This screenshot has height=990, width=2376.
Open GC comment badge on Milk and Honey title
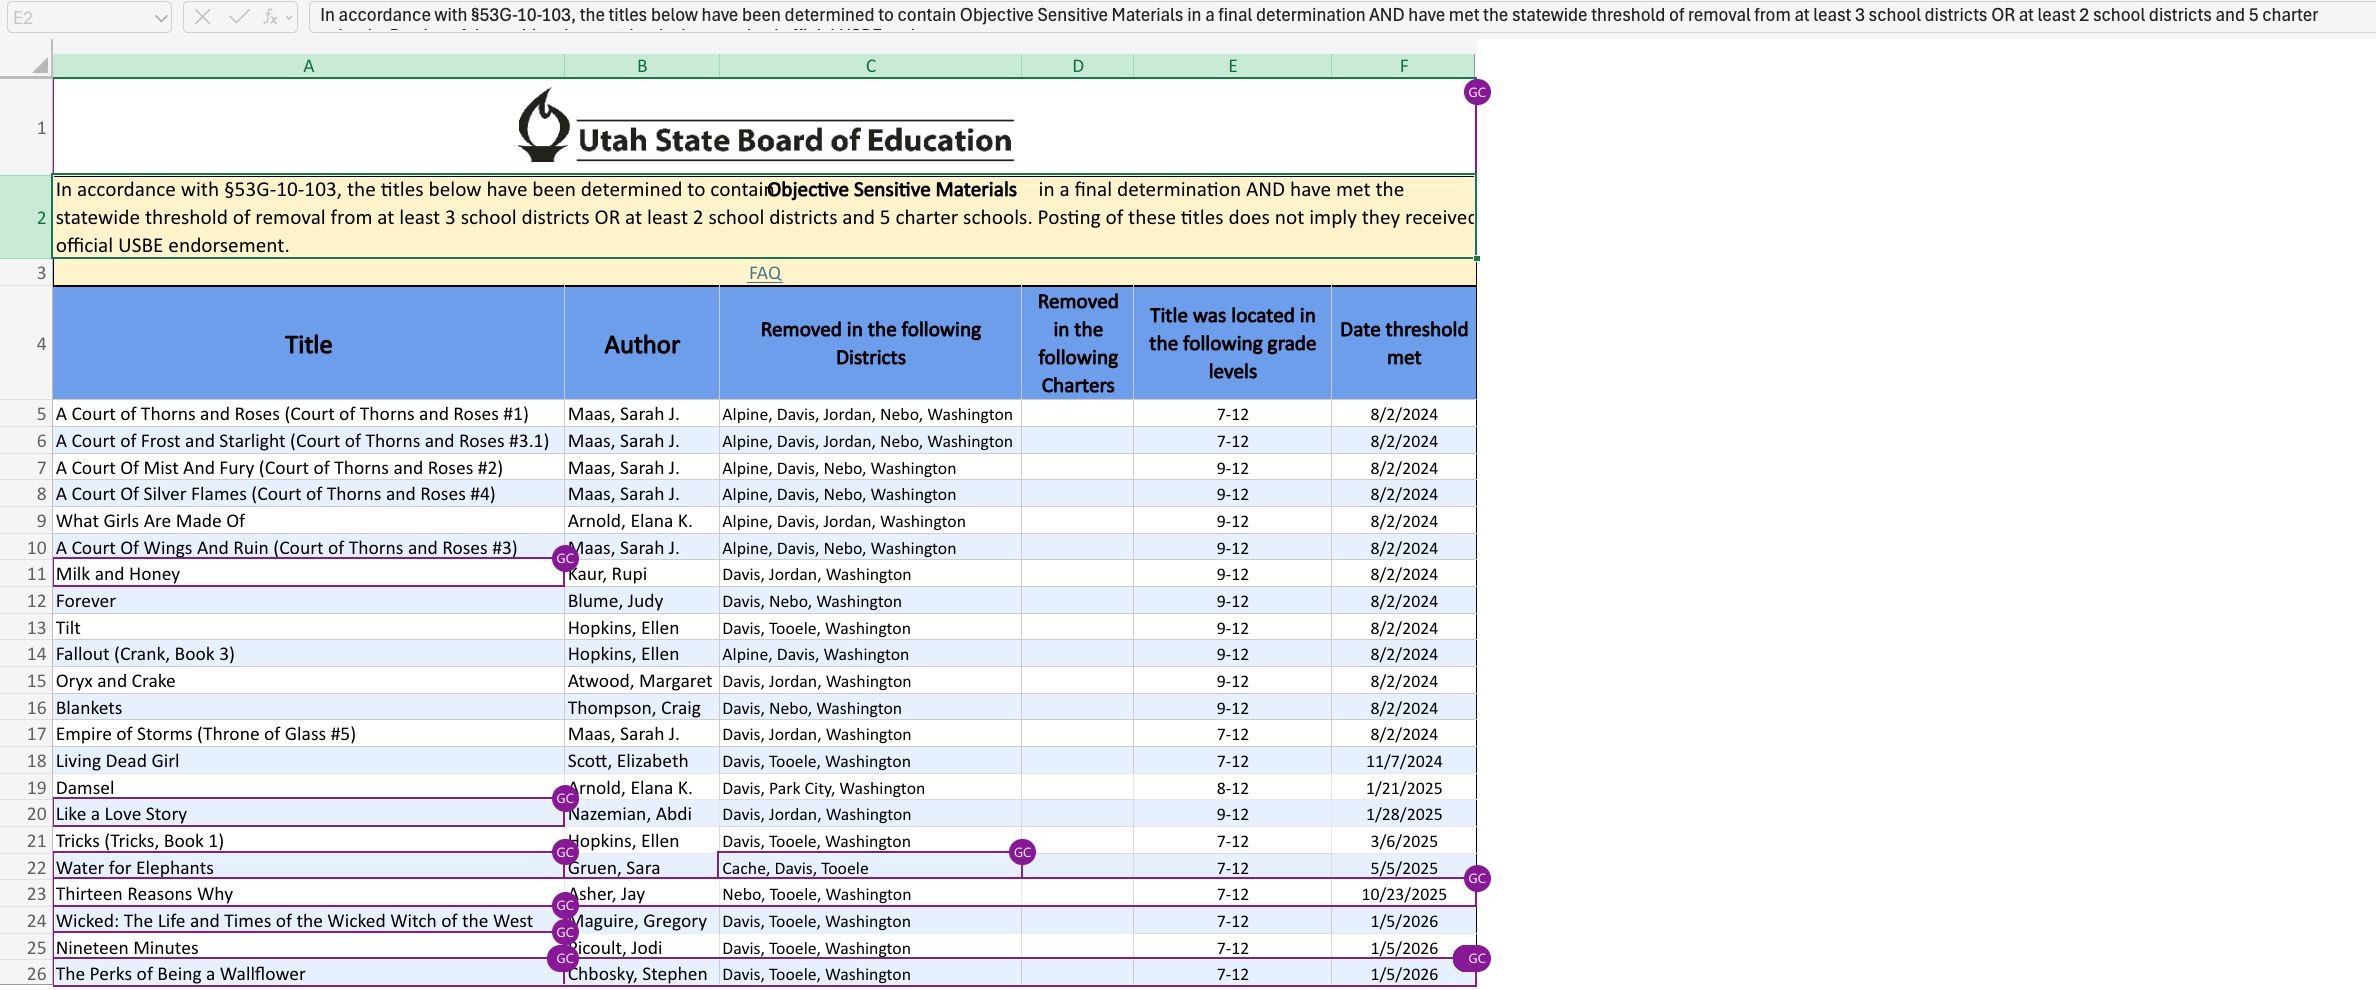pyautogui.click(x=565, y=559)
